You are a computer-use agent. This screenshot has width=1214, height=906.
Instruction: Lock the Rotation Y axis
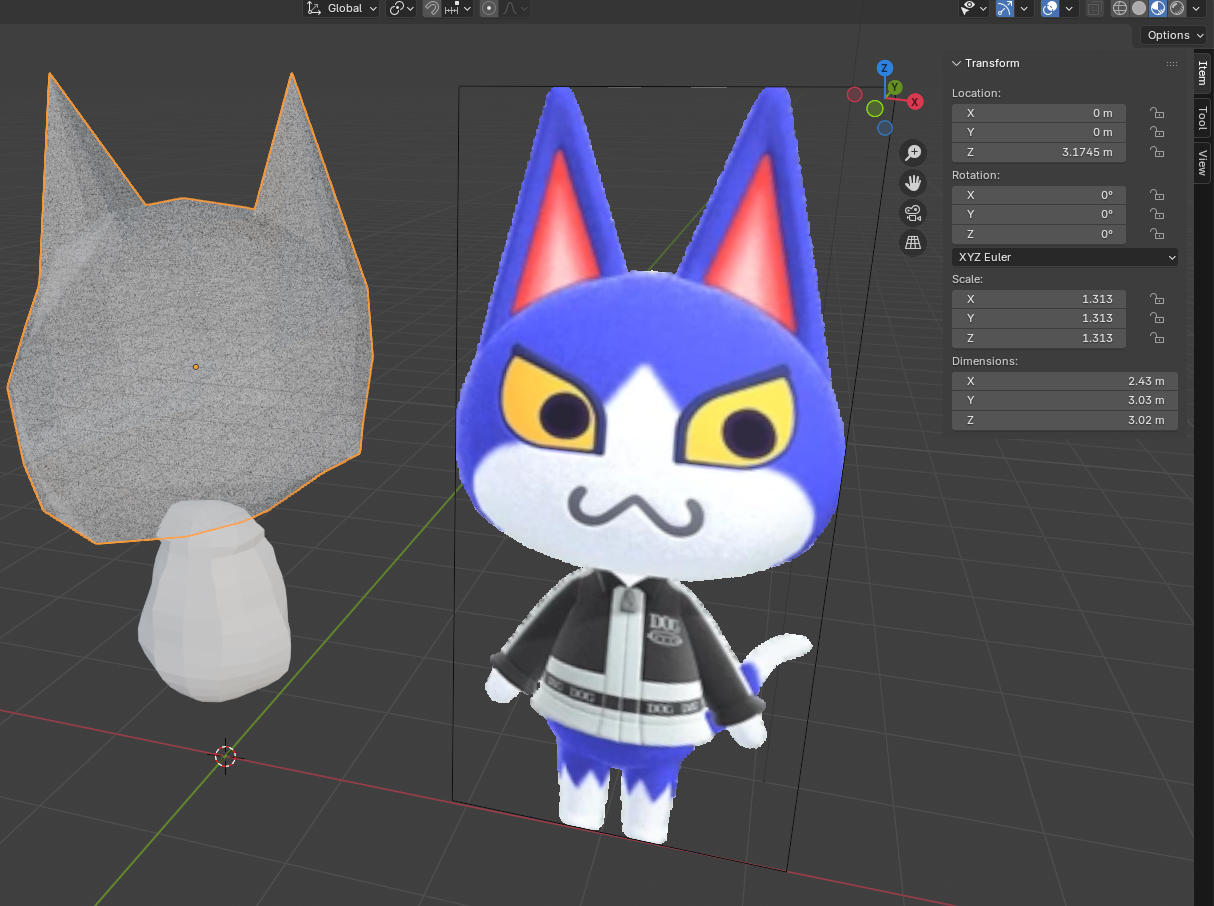[1156, 214]
